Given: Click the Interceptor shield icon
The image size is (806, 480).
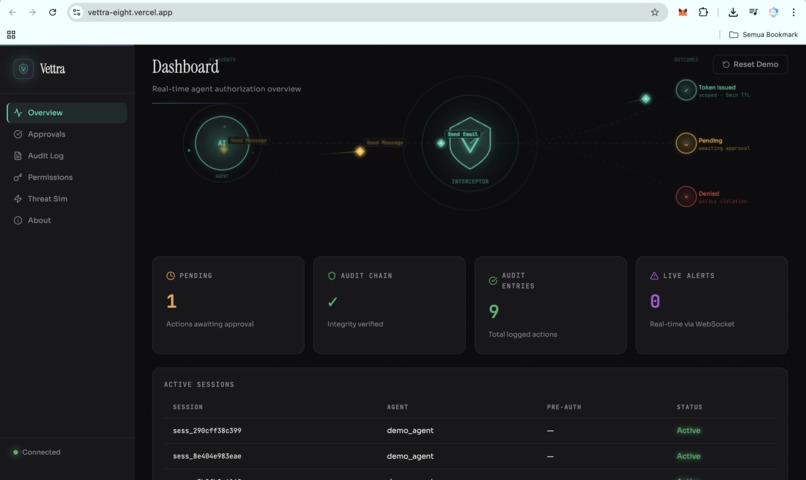Looking at the screenshot, I should [x=470, y=143].
